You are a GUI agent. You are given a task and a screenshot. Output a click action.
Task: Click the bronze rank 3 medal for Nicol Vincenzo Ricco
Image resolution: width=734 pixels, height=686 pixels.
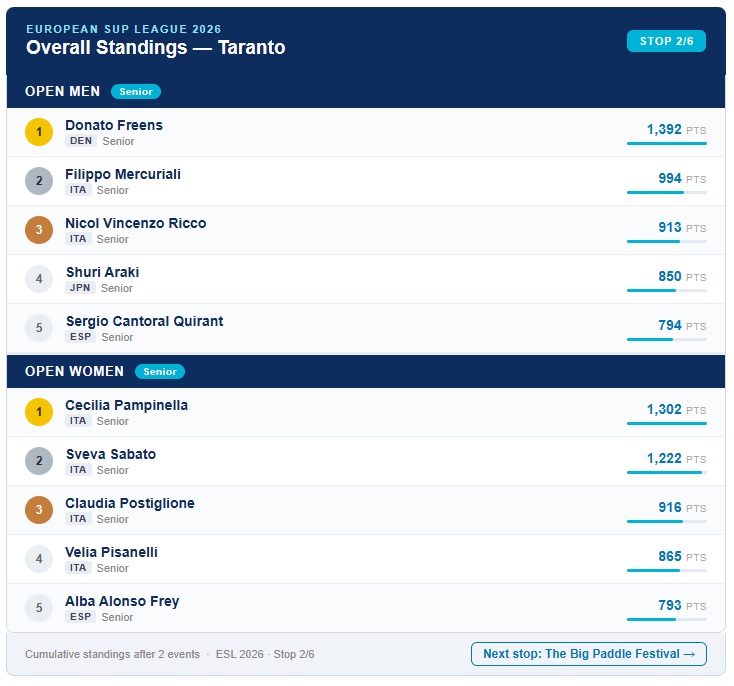pyautogui.click(x=39, y=230)
